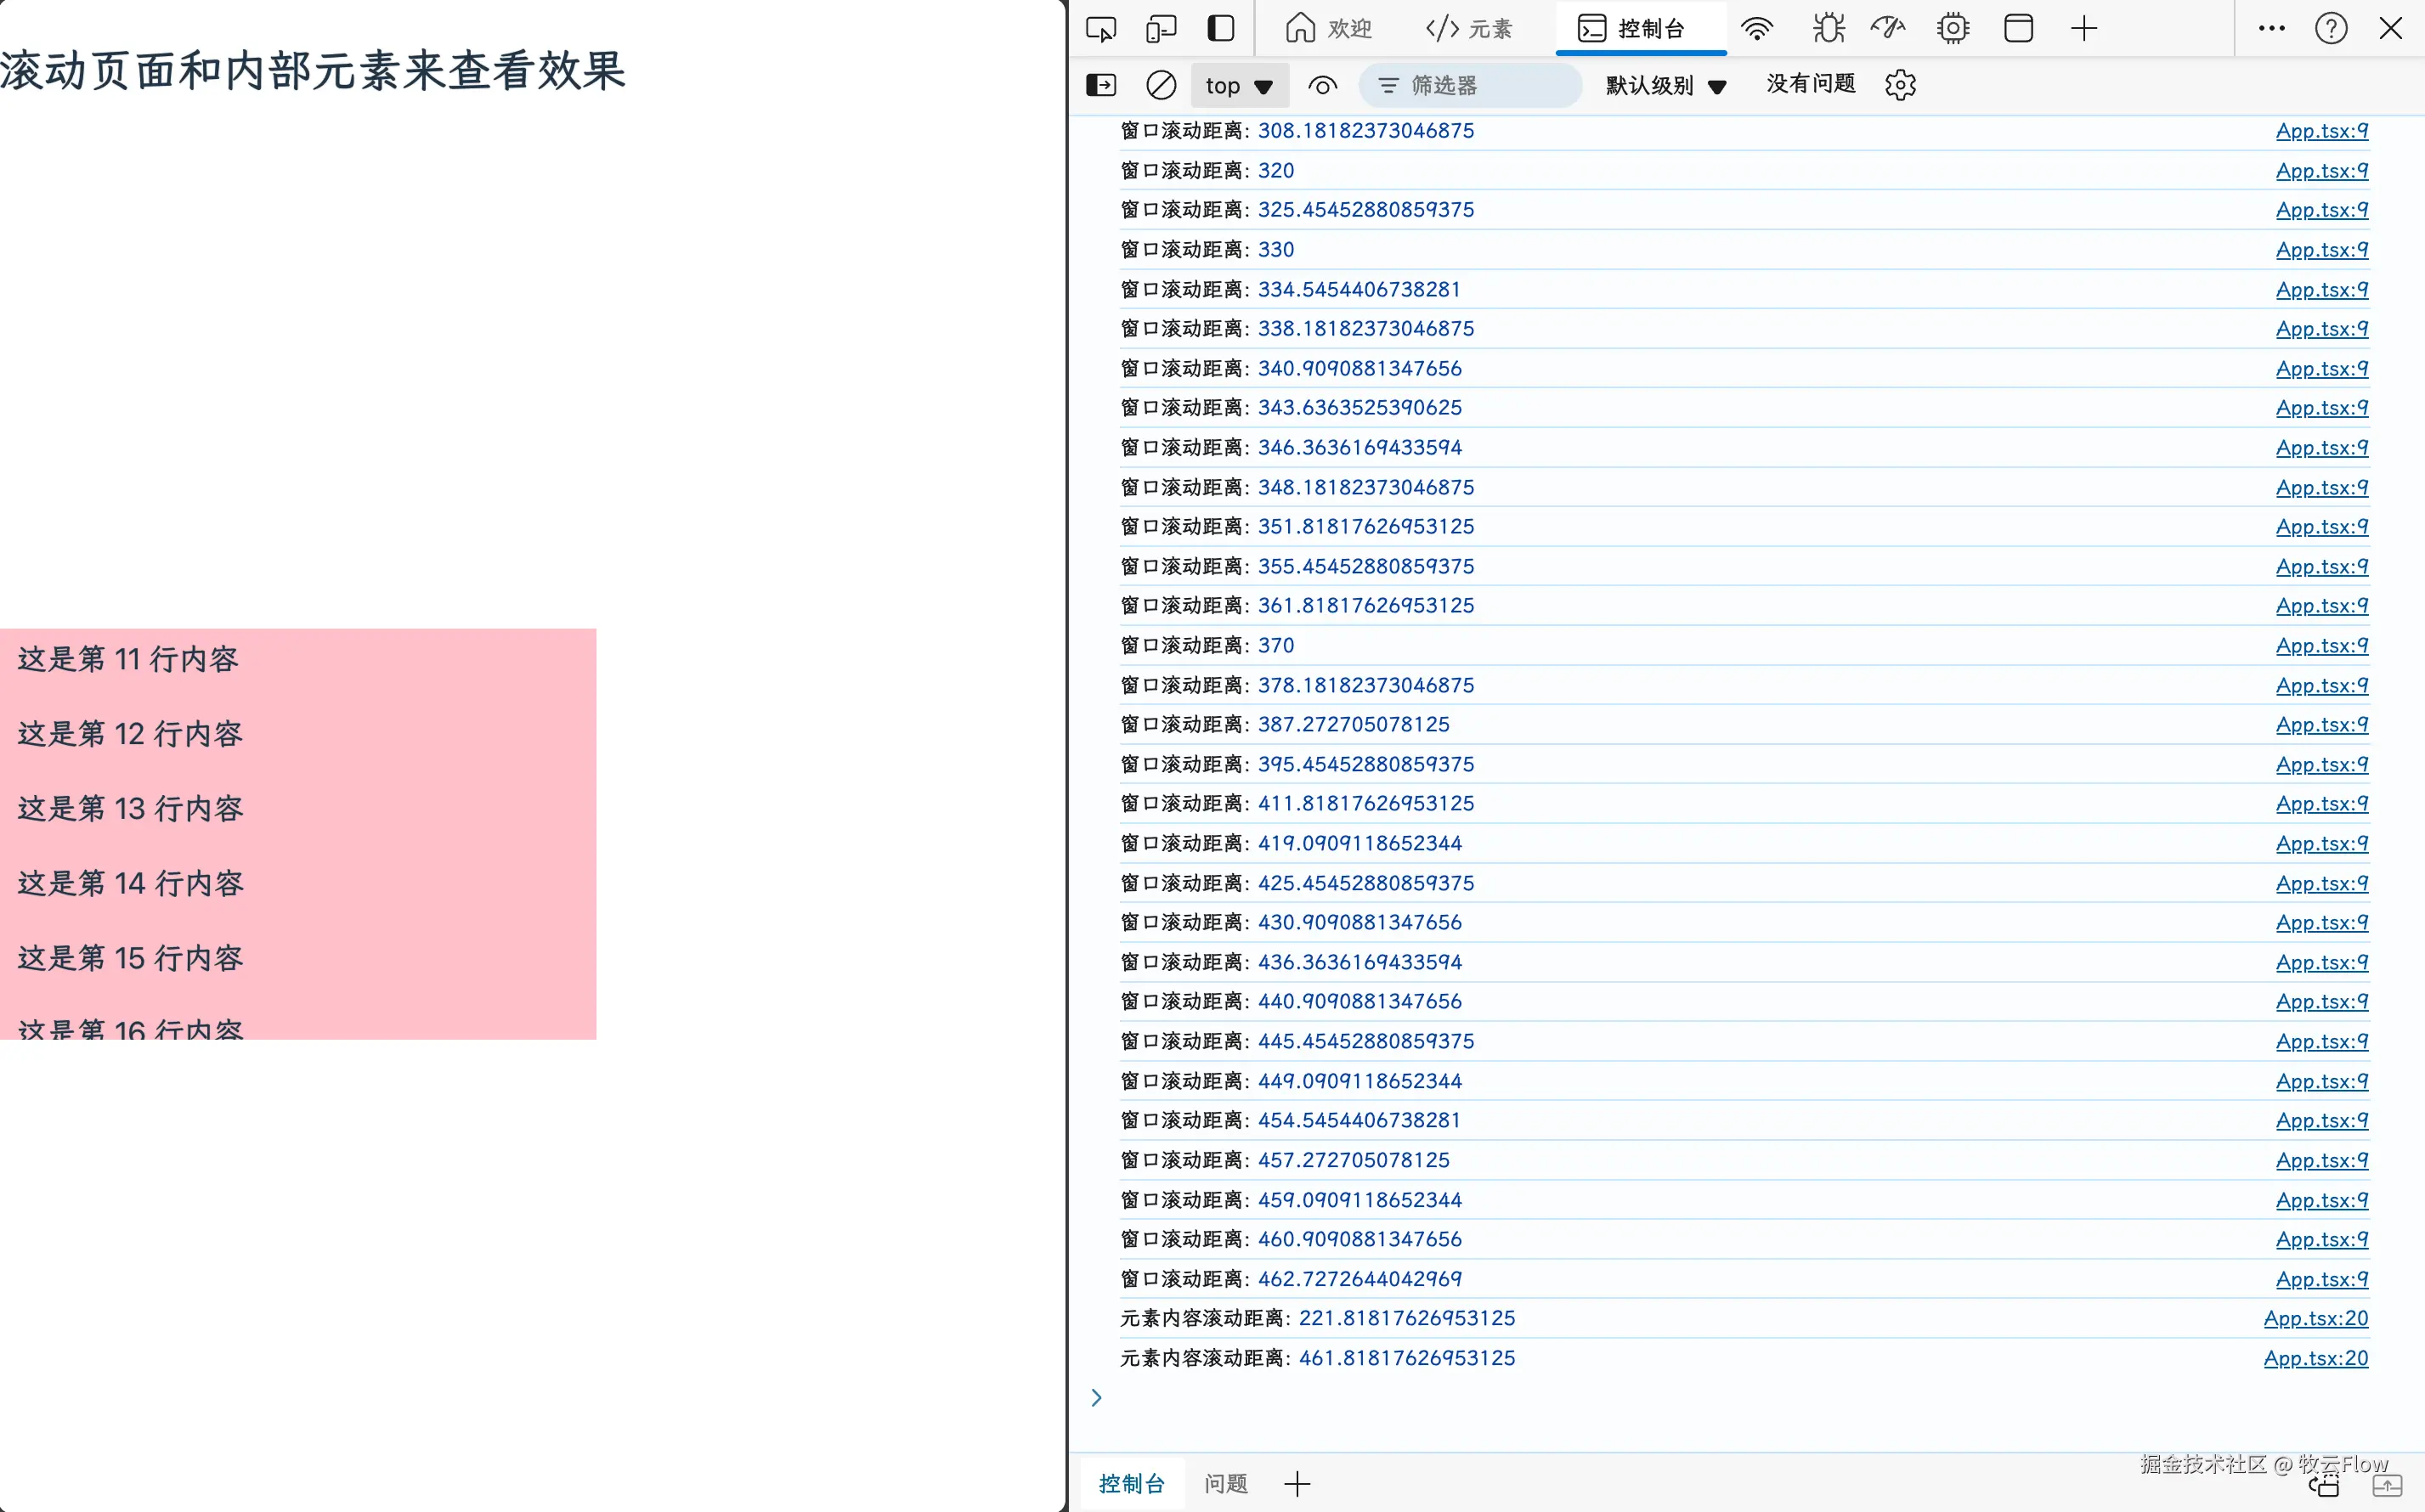2425x1512 pixels.
Task: Open the Network (wifi) tool icon
Action: click(x=1756, y=29)
